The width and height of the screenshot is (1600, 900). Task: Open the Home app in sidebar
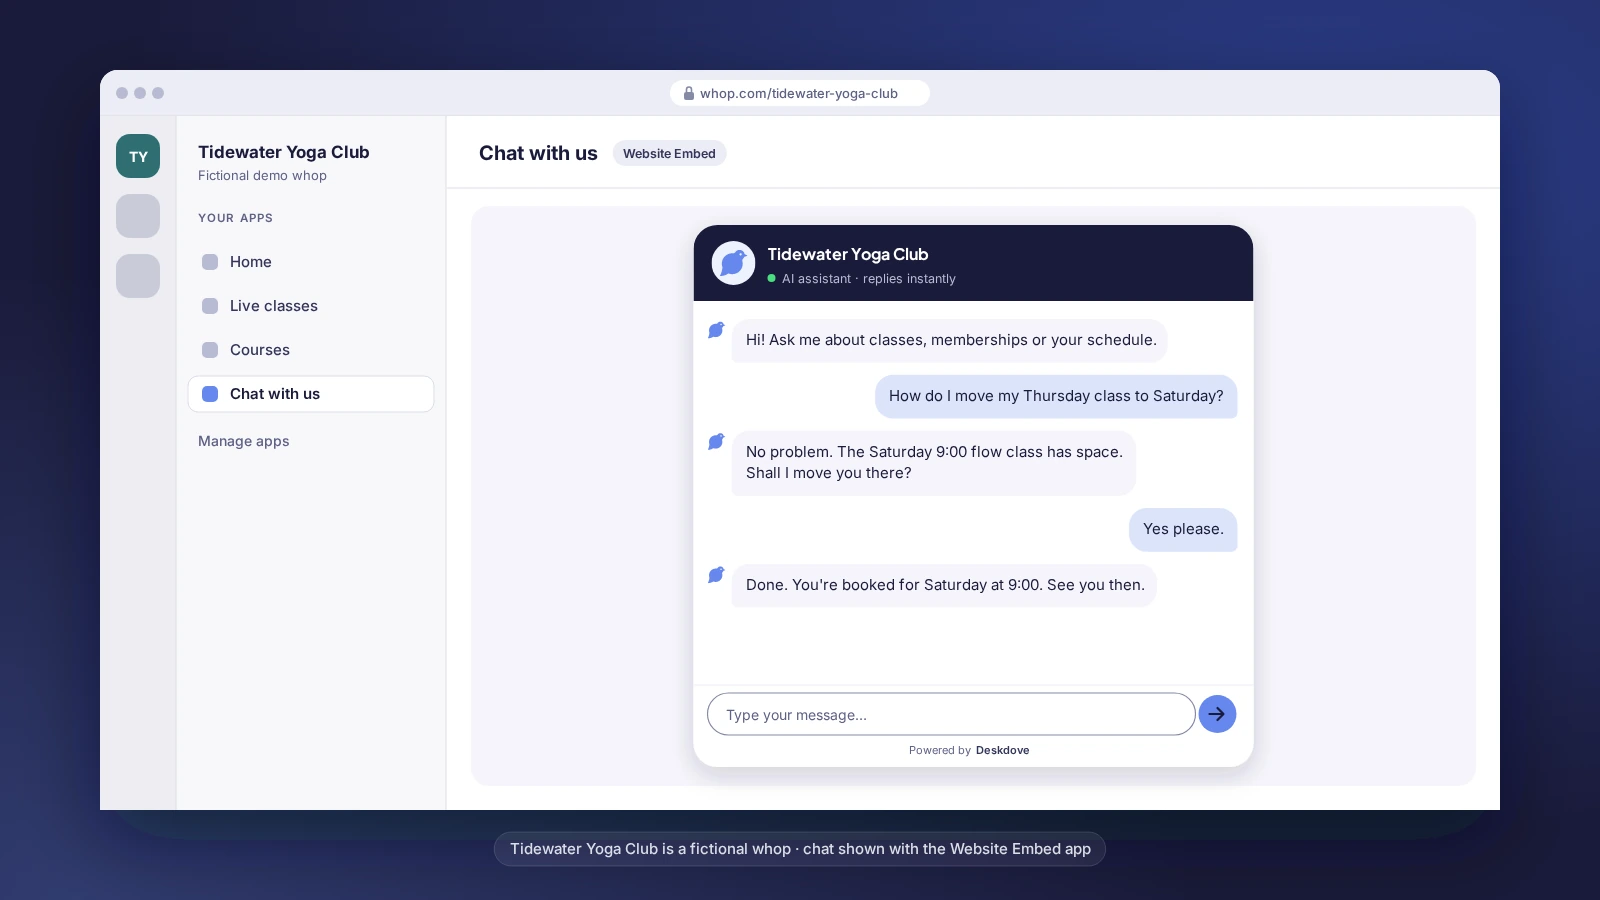[x=311, y=262]
